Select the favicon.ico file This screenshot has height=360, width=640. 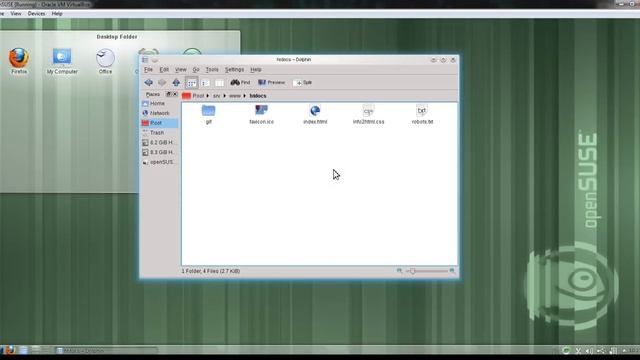click(262, 114)
